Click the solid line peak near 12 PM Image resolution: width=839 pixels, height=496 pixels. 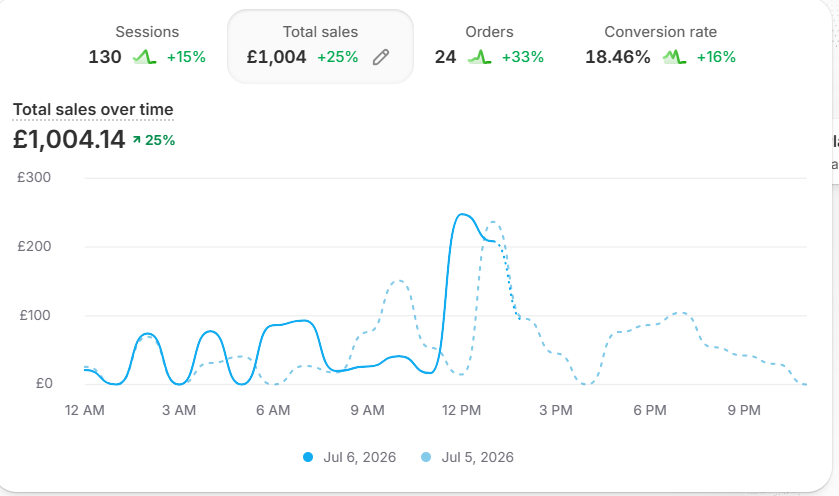click(x=462, y=215)
